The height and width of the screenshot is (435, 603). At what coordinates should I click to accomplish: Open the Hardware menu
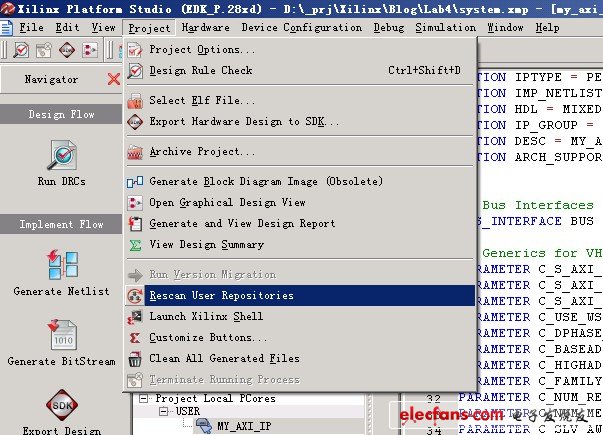click(x=205, y=28)
